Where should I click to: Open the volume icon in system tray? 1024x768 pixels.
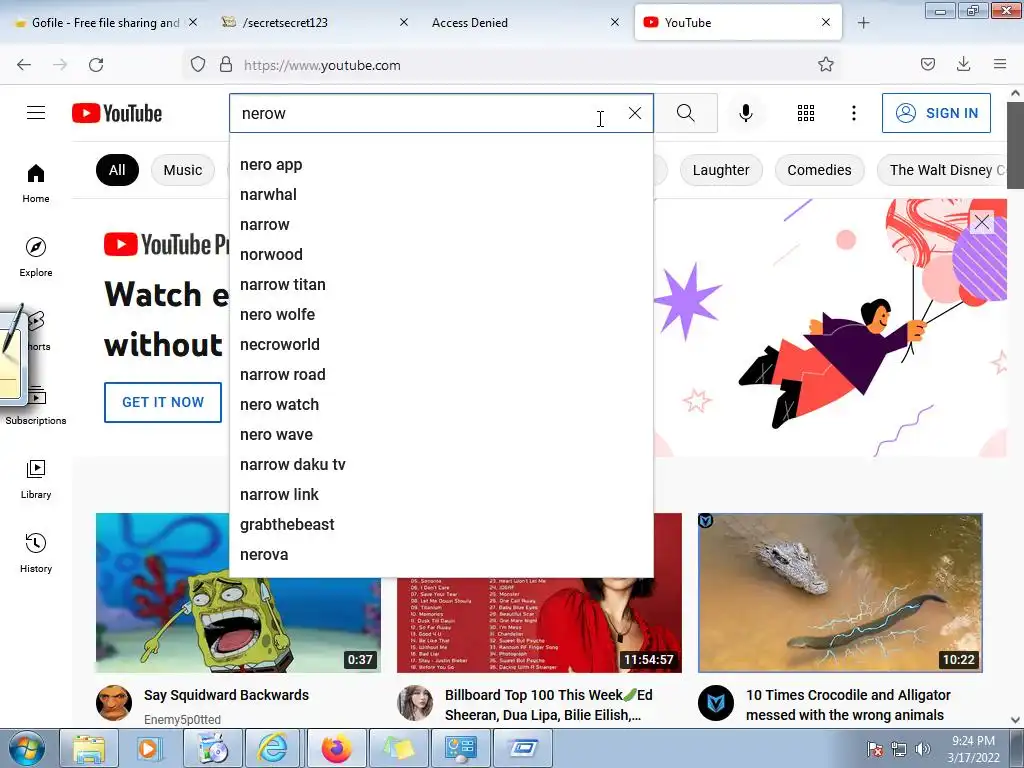922,749
